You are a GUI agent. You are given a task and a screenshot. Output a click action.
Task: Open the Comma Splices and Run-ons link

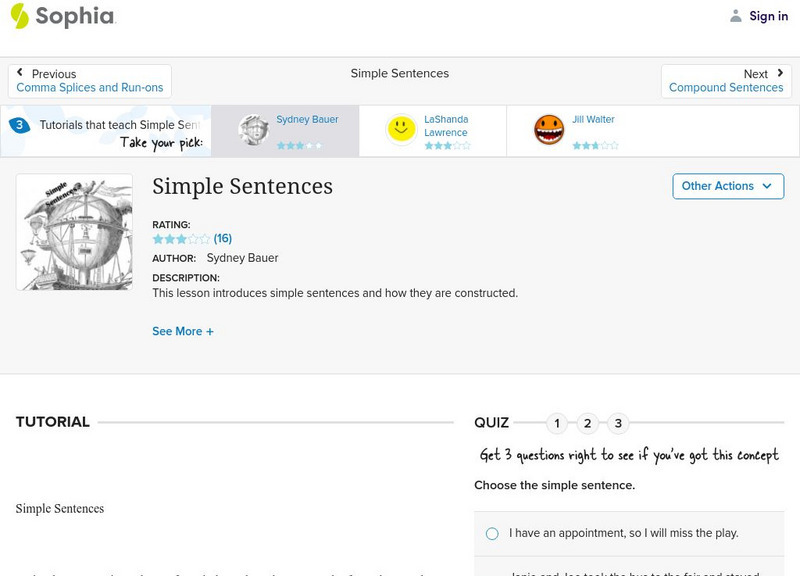(x=90, y=88)
